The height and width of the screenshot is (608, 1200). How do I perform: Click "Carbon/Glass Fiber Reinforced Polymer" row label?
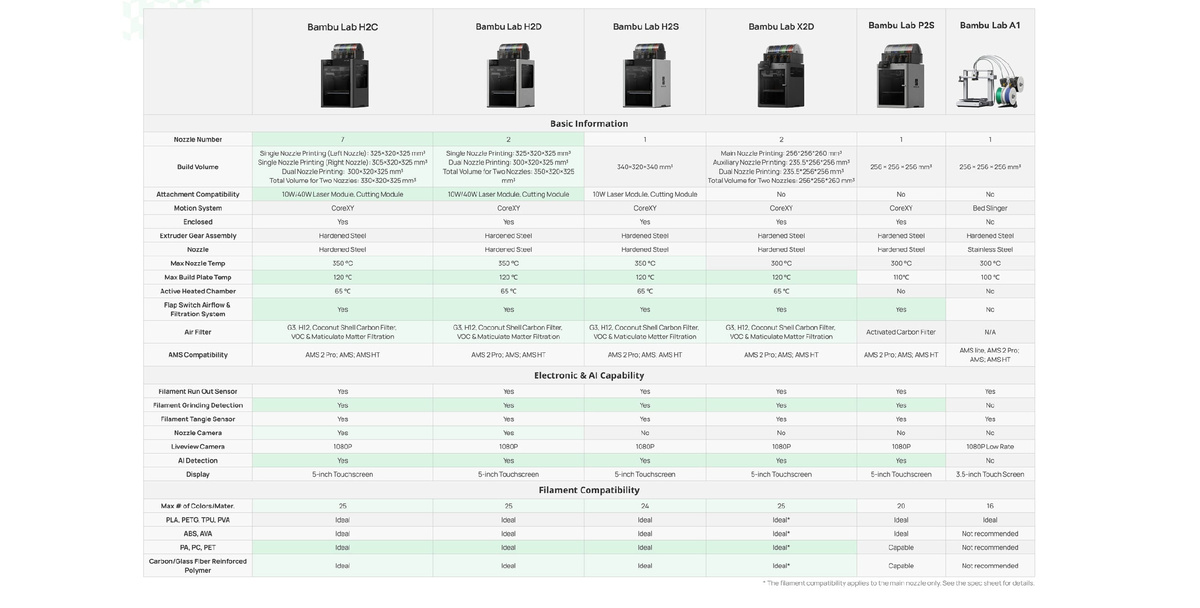pos(198,566)
